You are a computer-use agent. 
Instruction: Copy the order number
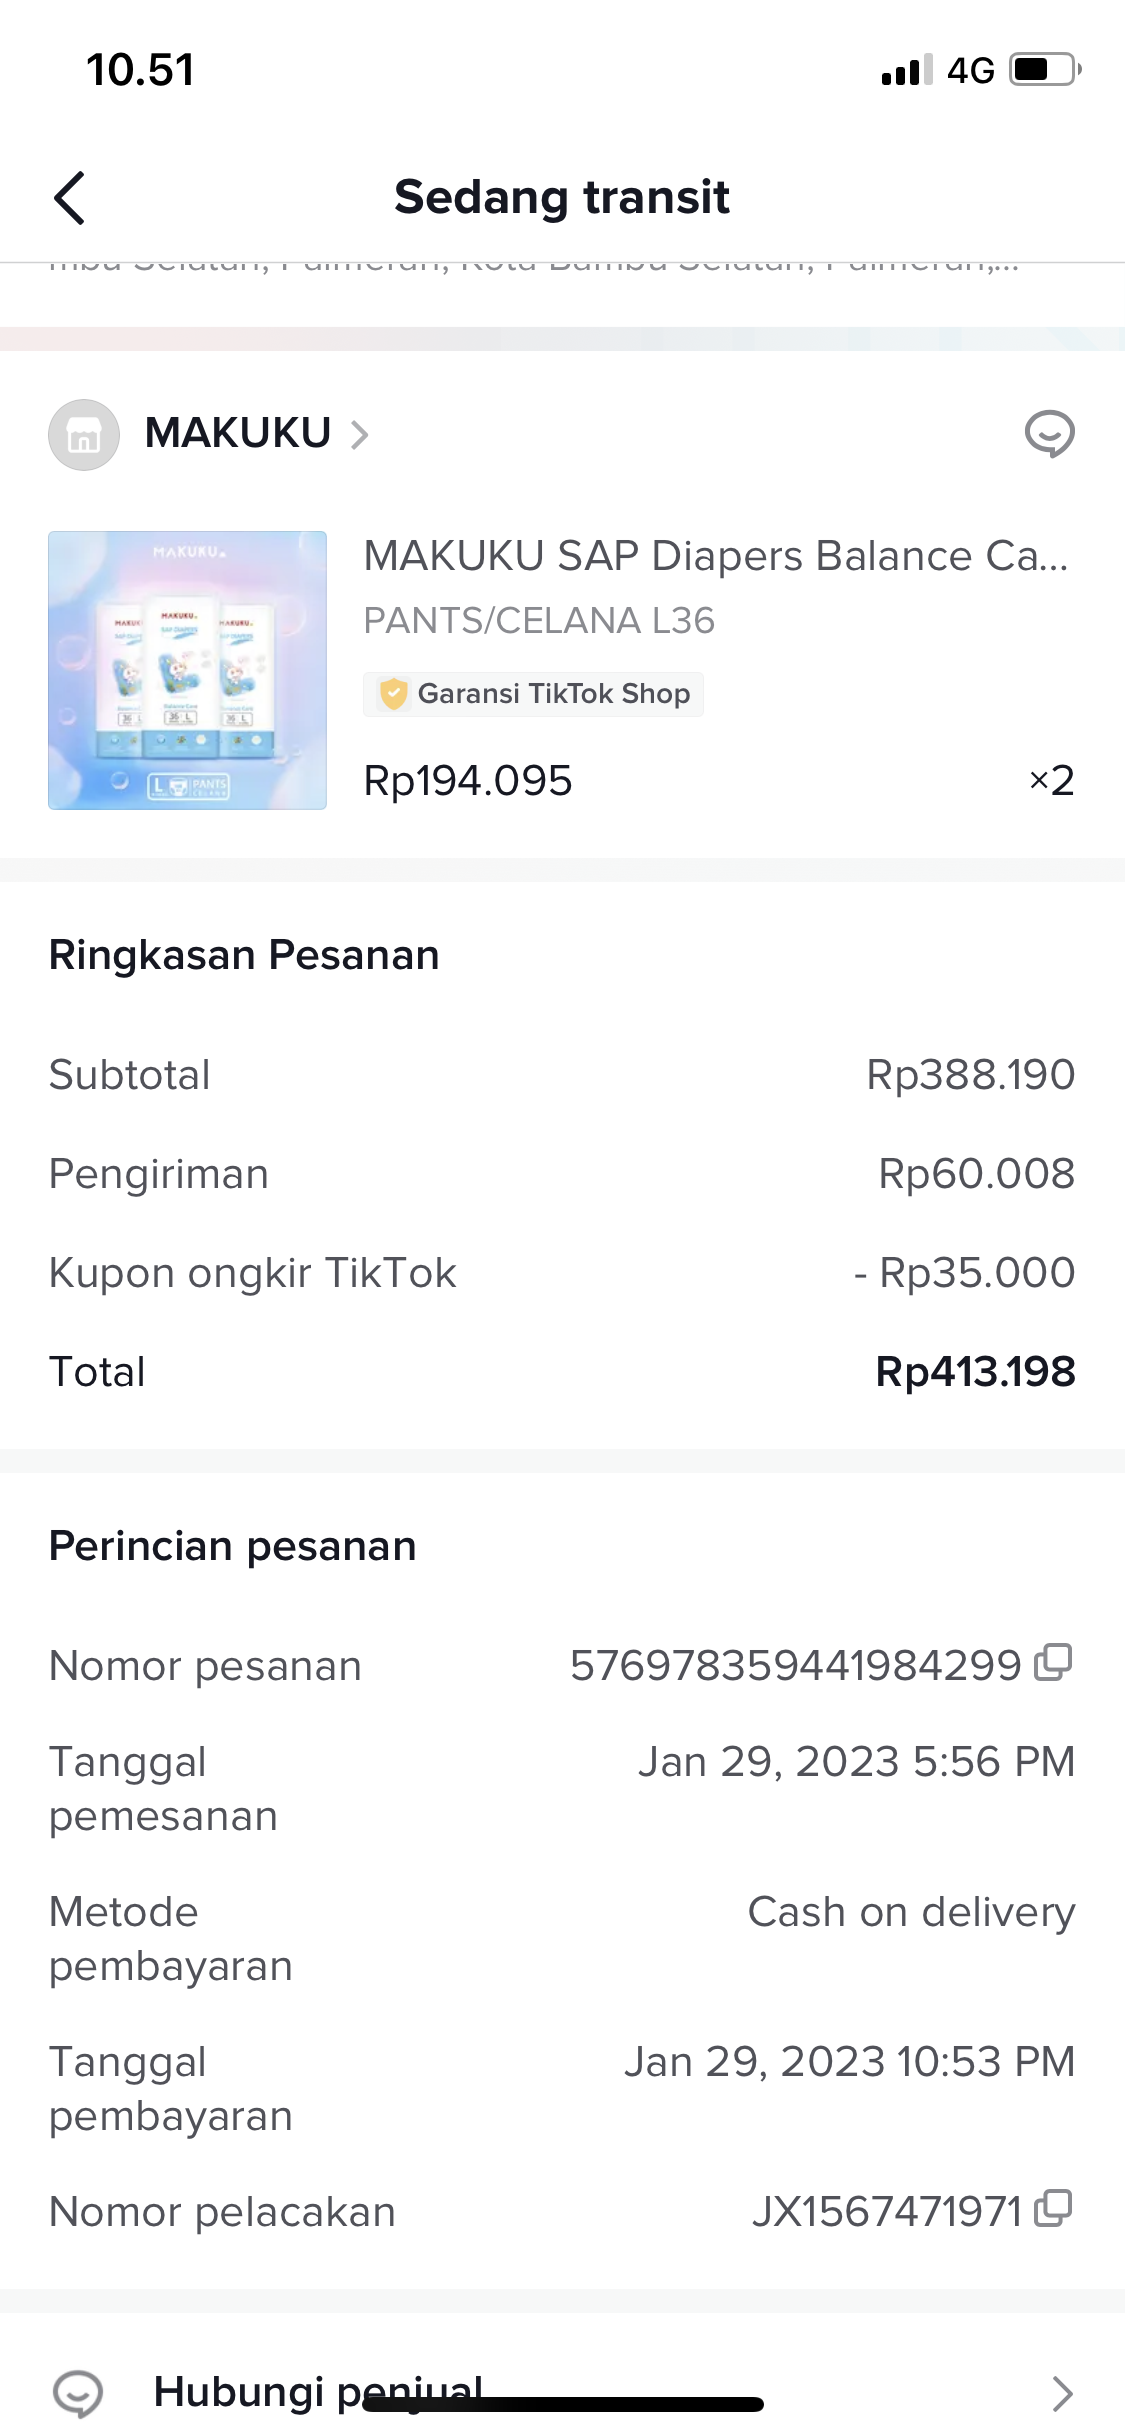(x=1053, y=1663)
